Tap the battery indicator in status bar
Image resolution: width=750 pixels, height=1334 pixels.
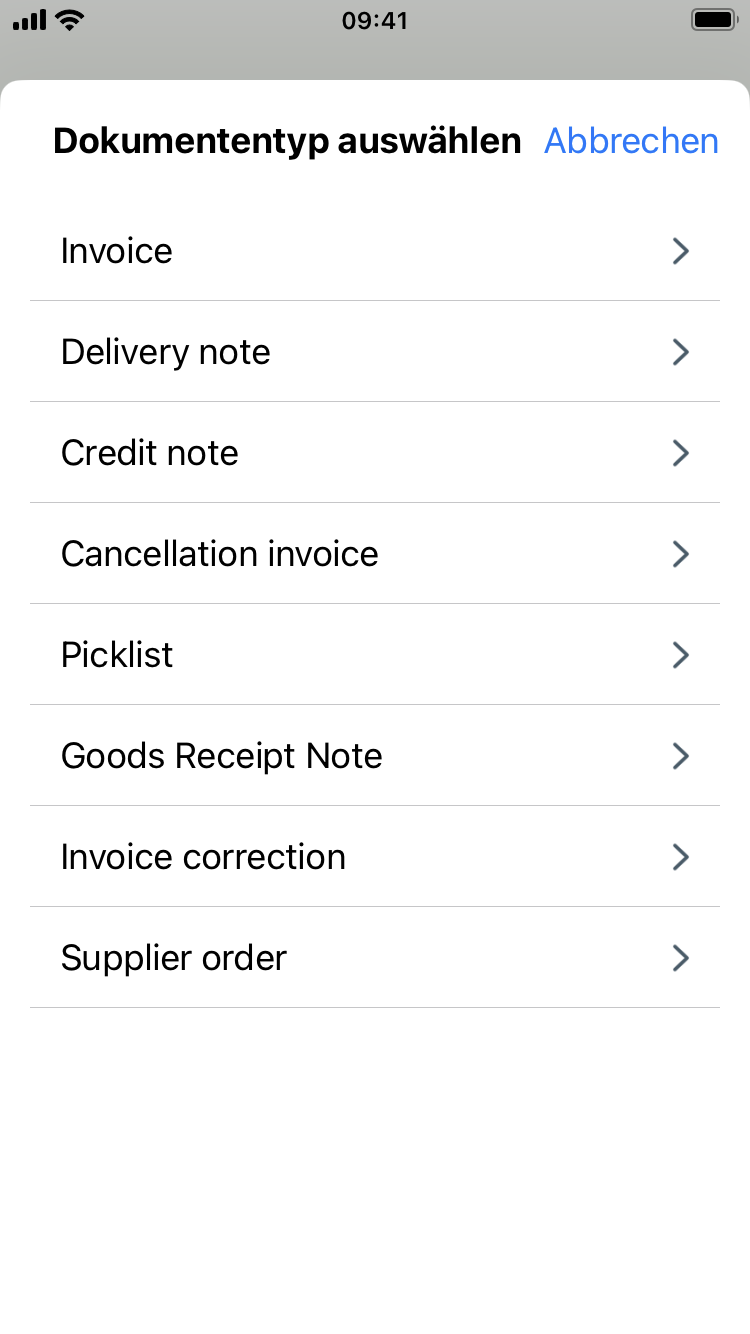pos(714,20)
